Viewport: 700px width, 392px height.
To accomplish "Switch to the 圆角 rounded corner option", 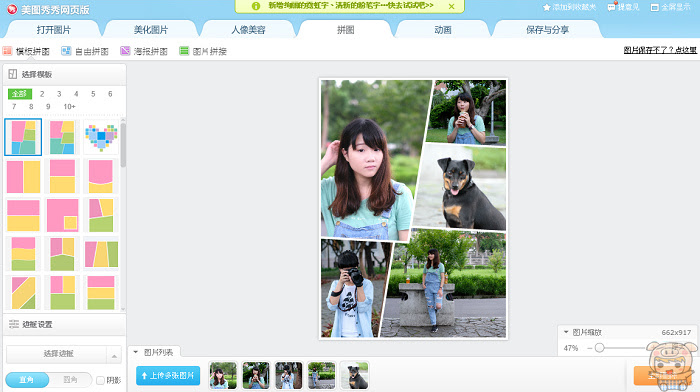I will pyautogui.click(x=70, y=380).
